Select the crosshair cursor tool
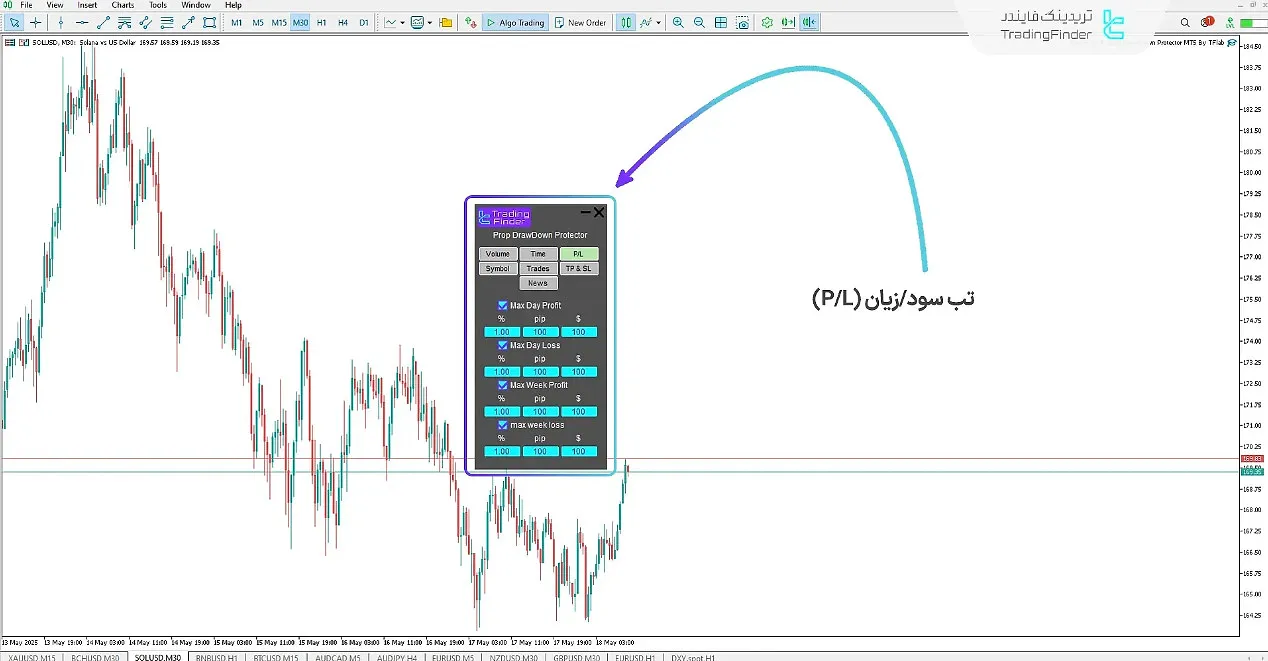Screen dimensions: 1268x661 (36, 22)
